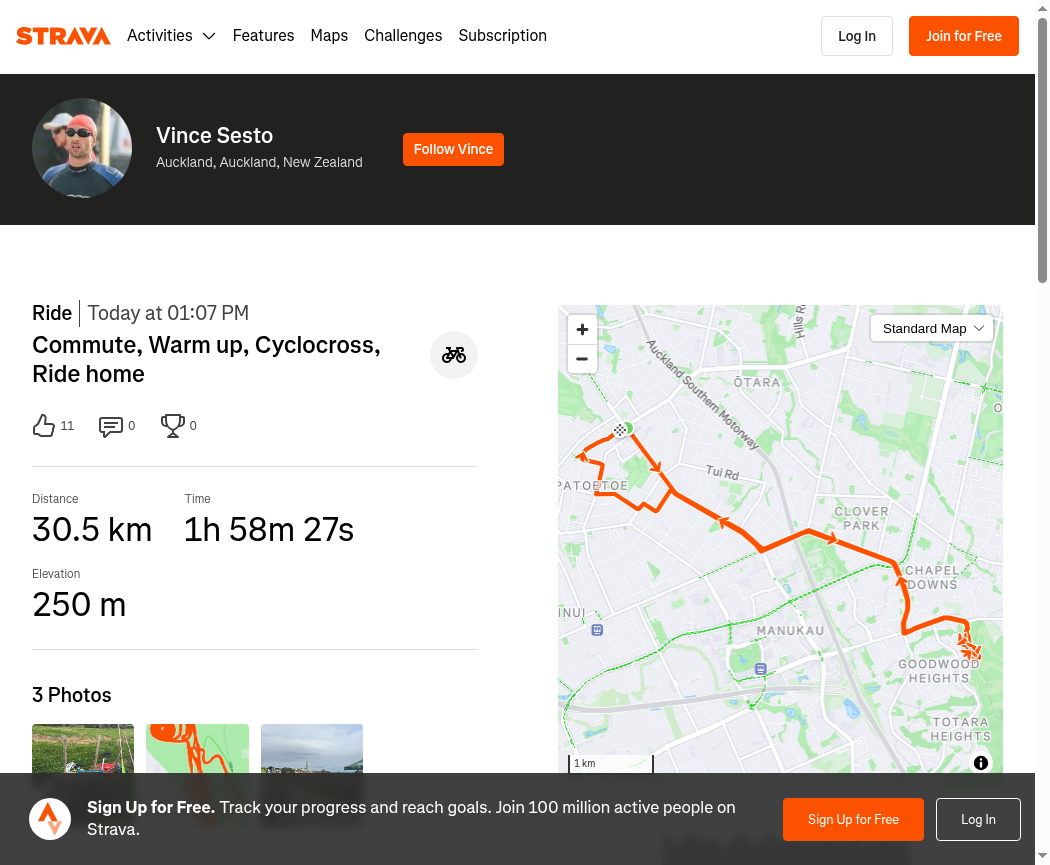This screenshot has width=1050, height=865.
Task: Open the Subscription menu item
Action: [x=502, y=36]
